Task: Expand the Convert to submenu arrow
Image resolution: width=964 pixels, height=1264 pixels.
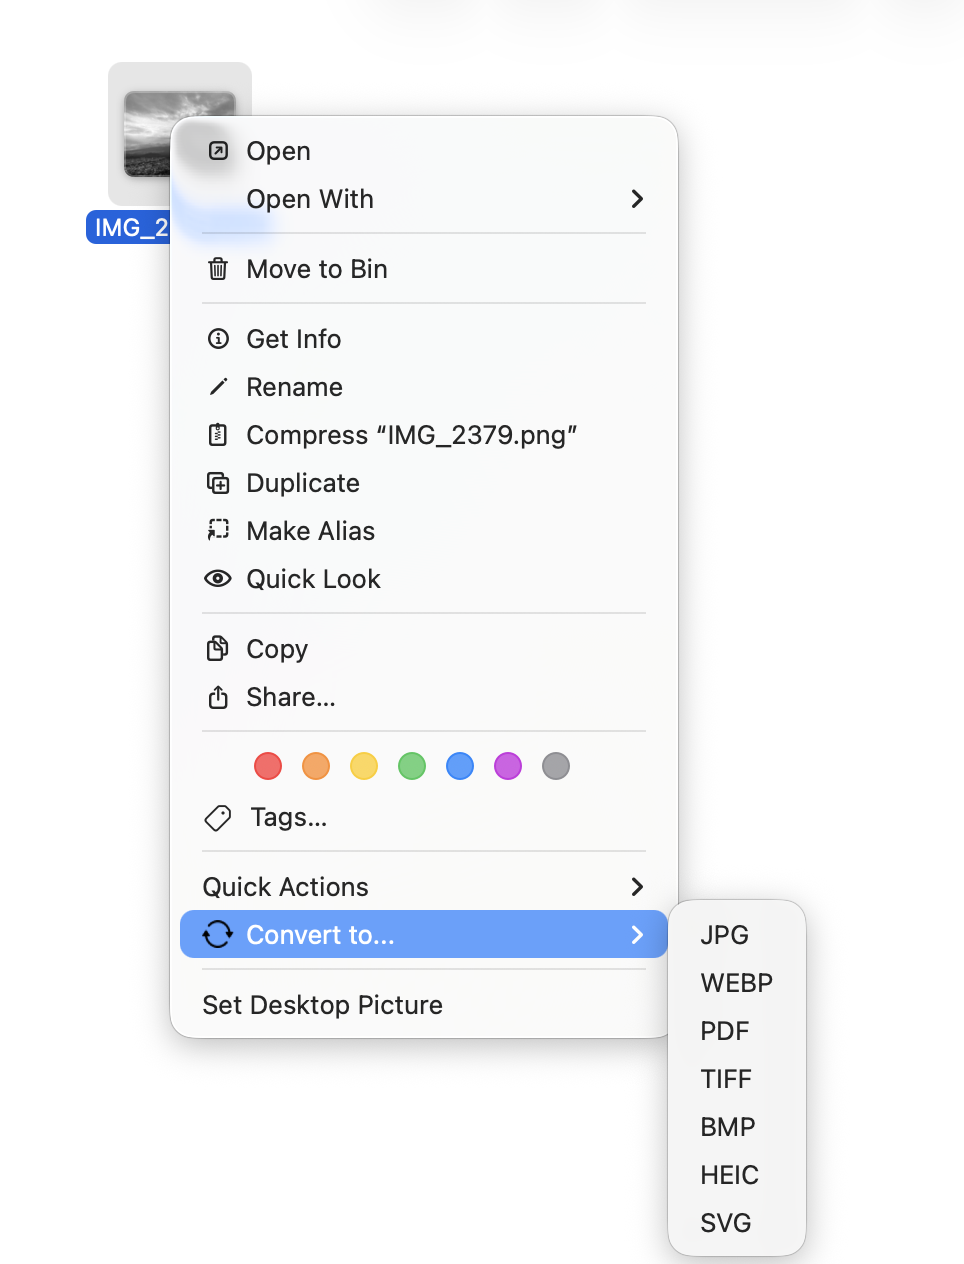Action: [x=637, y=935]
